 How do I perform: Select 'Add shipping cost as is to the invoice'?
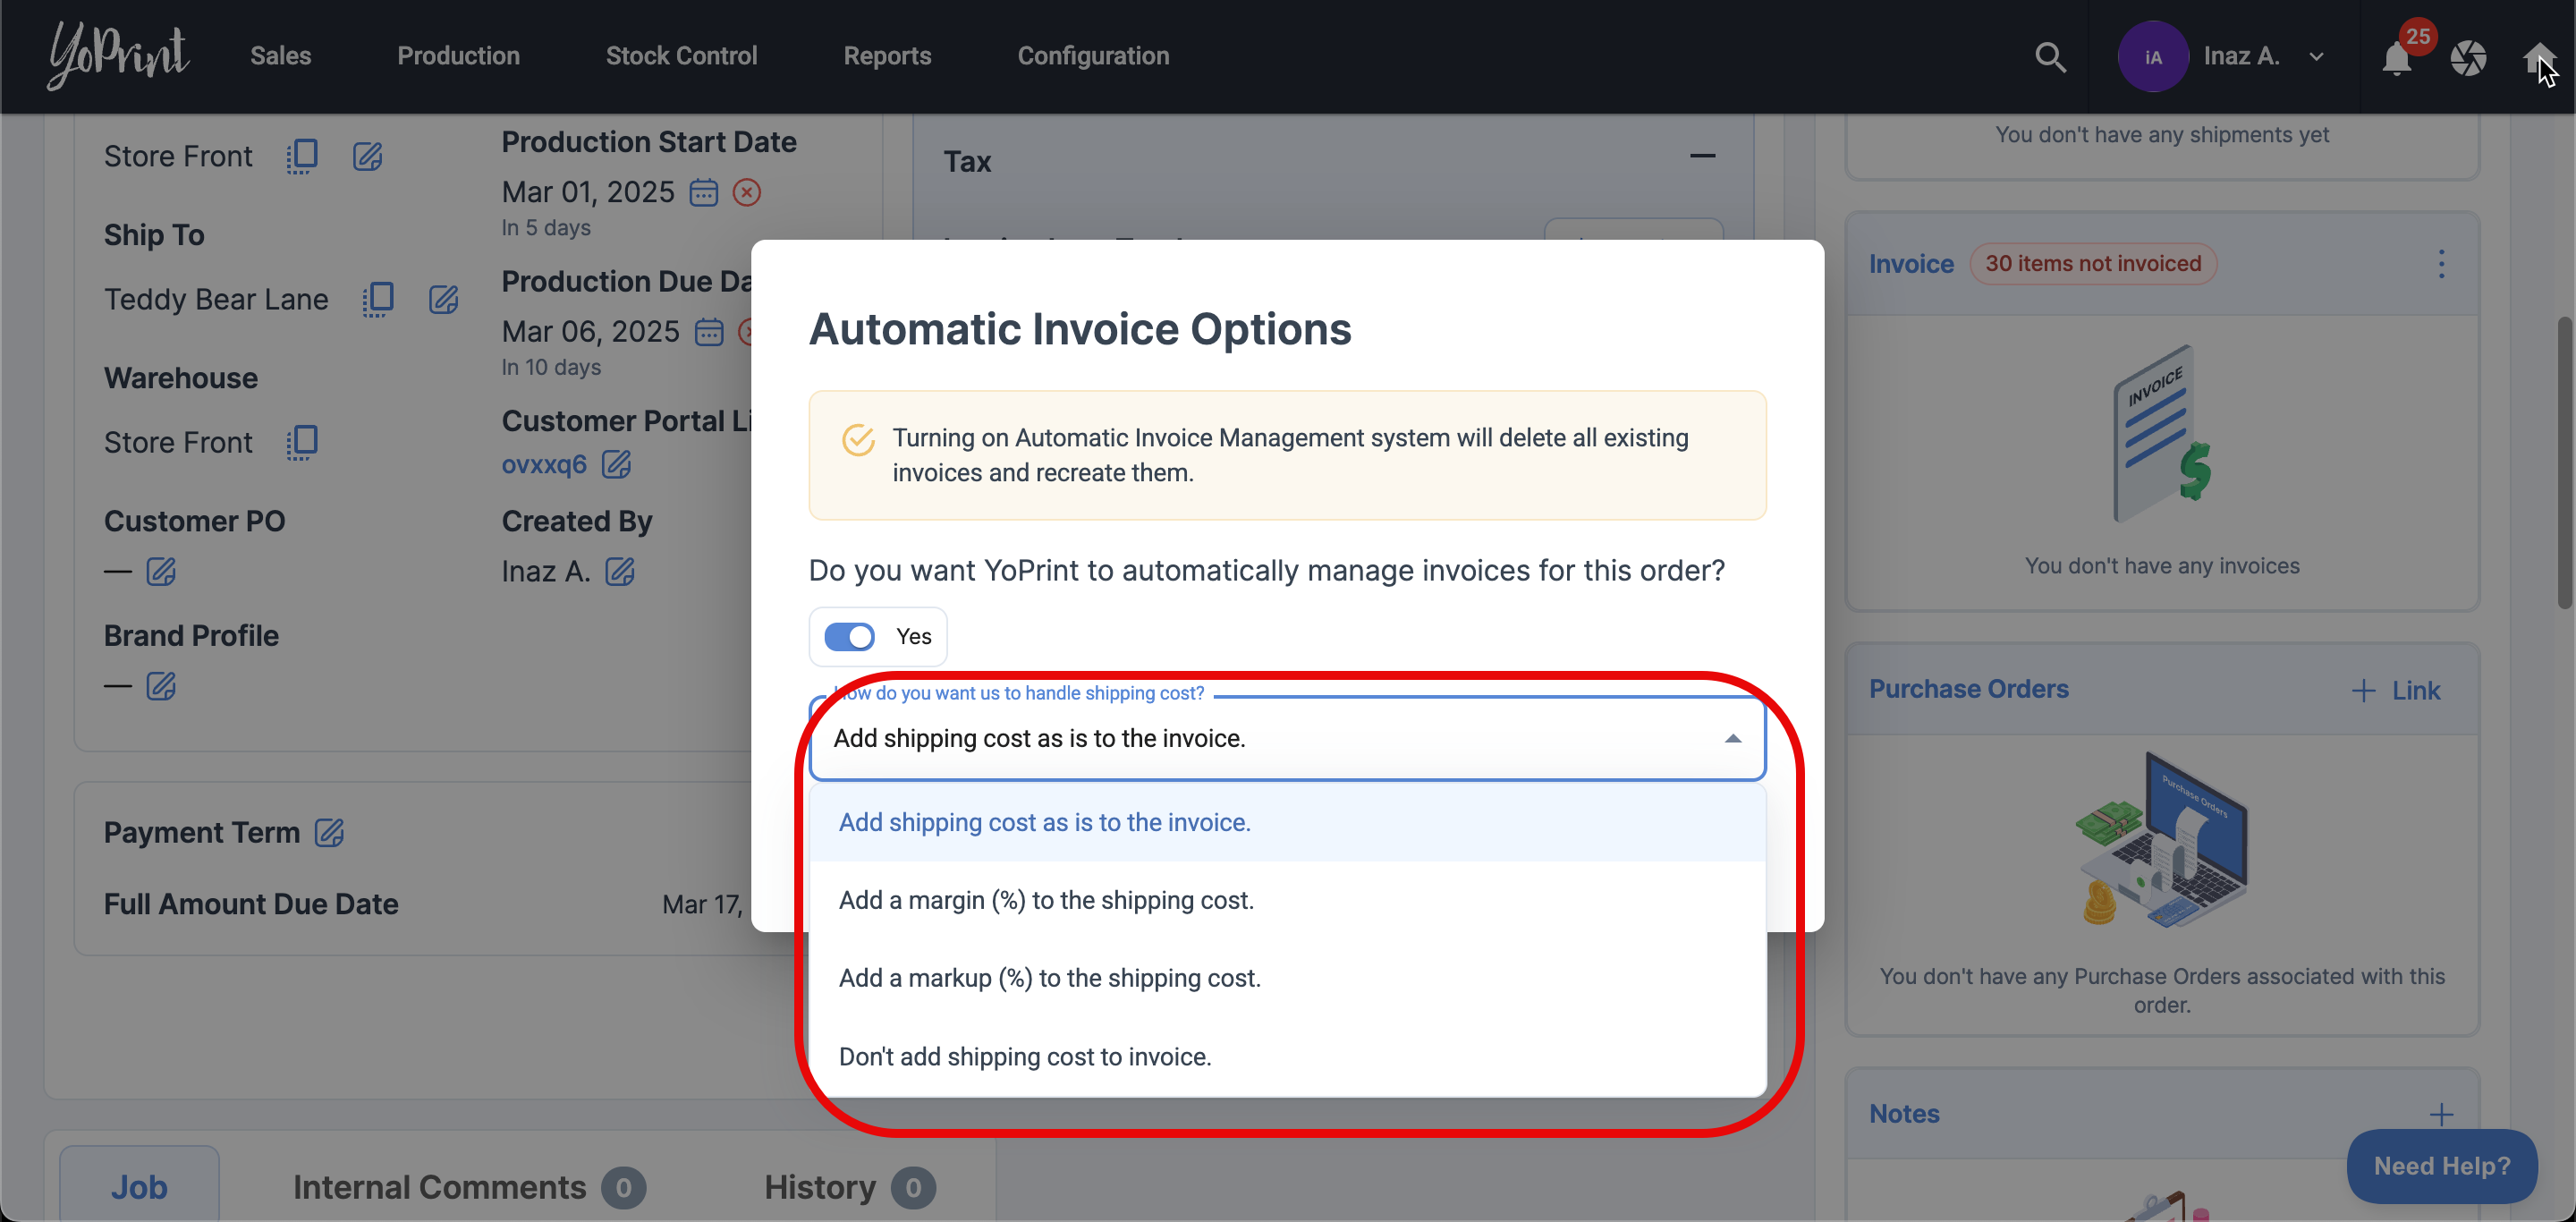(1287, 822)
